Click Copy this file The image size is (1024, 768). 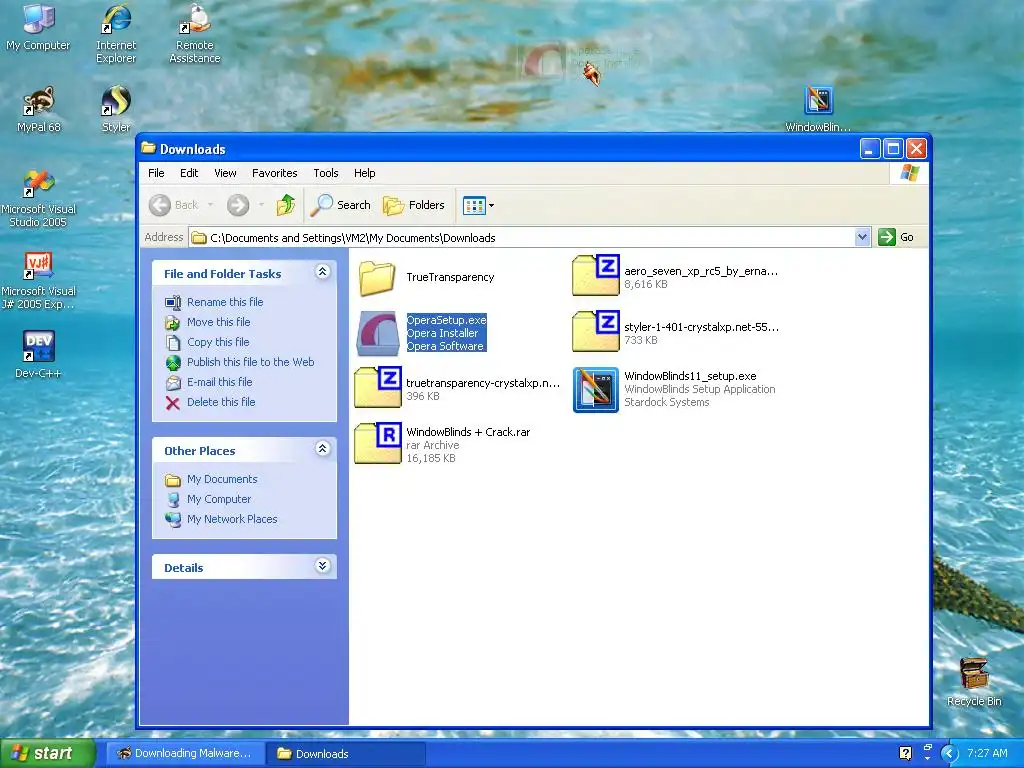coord(218,342)
